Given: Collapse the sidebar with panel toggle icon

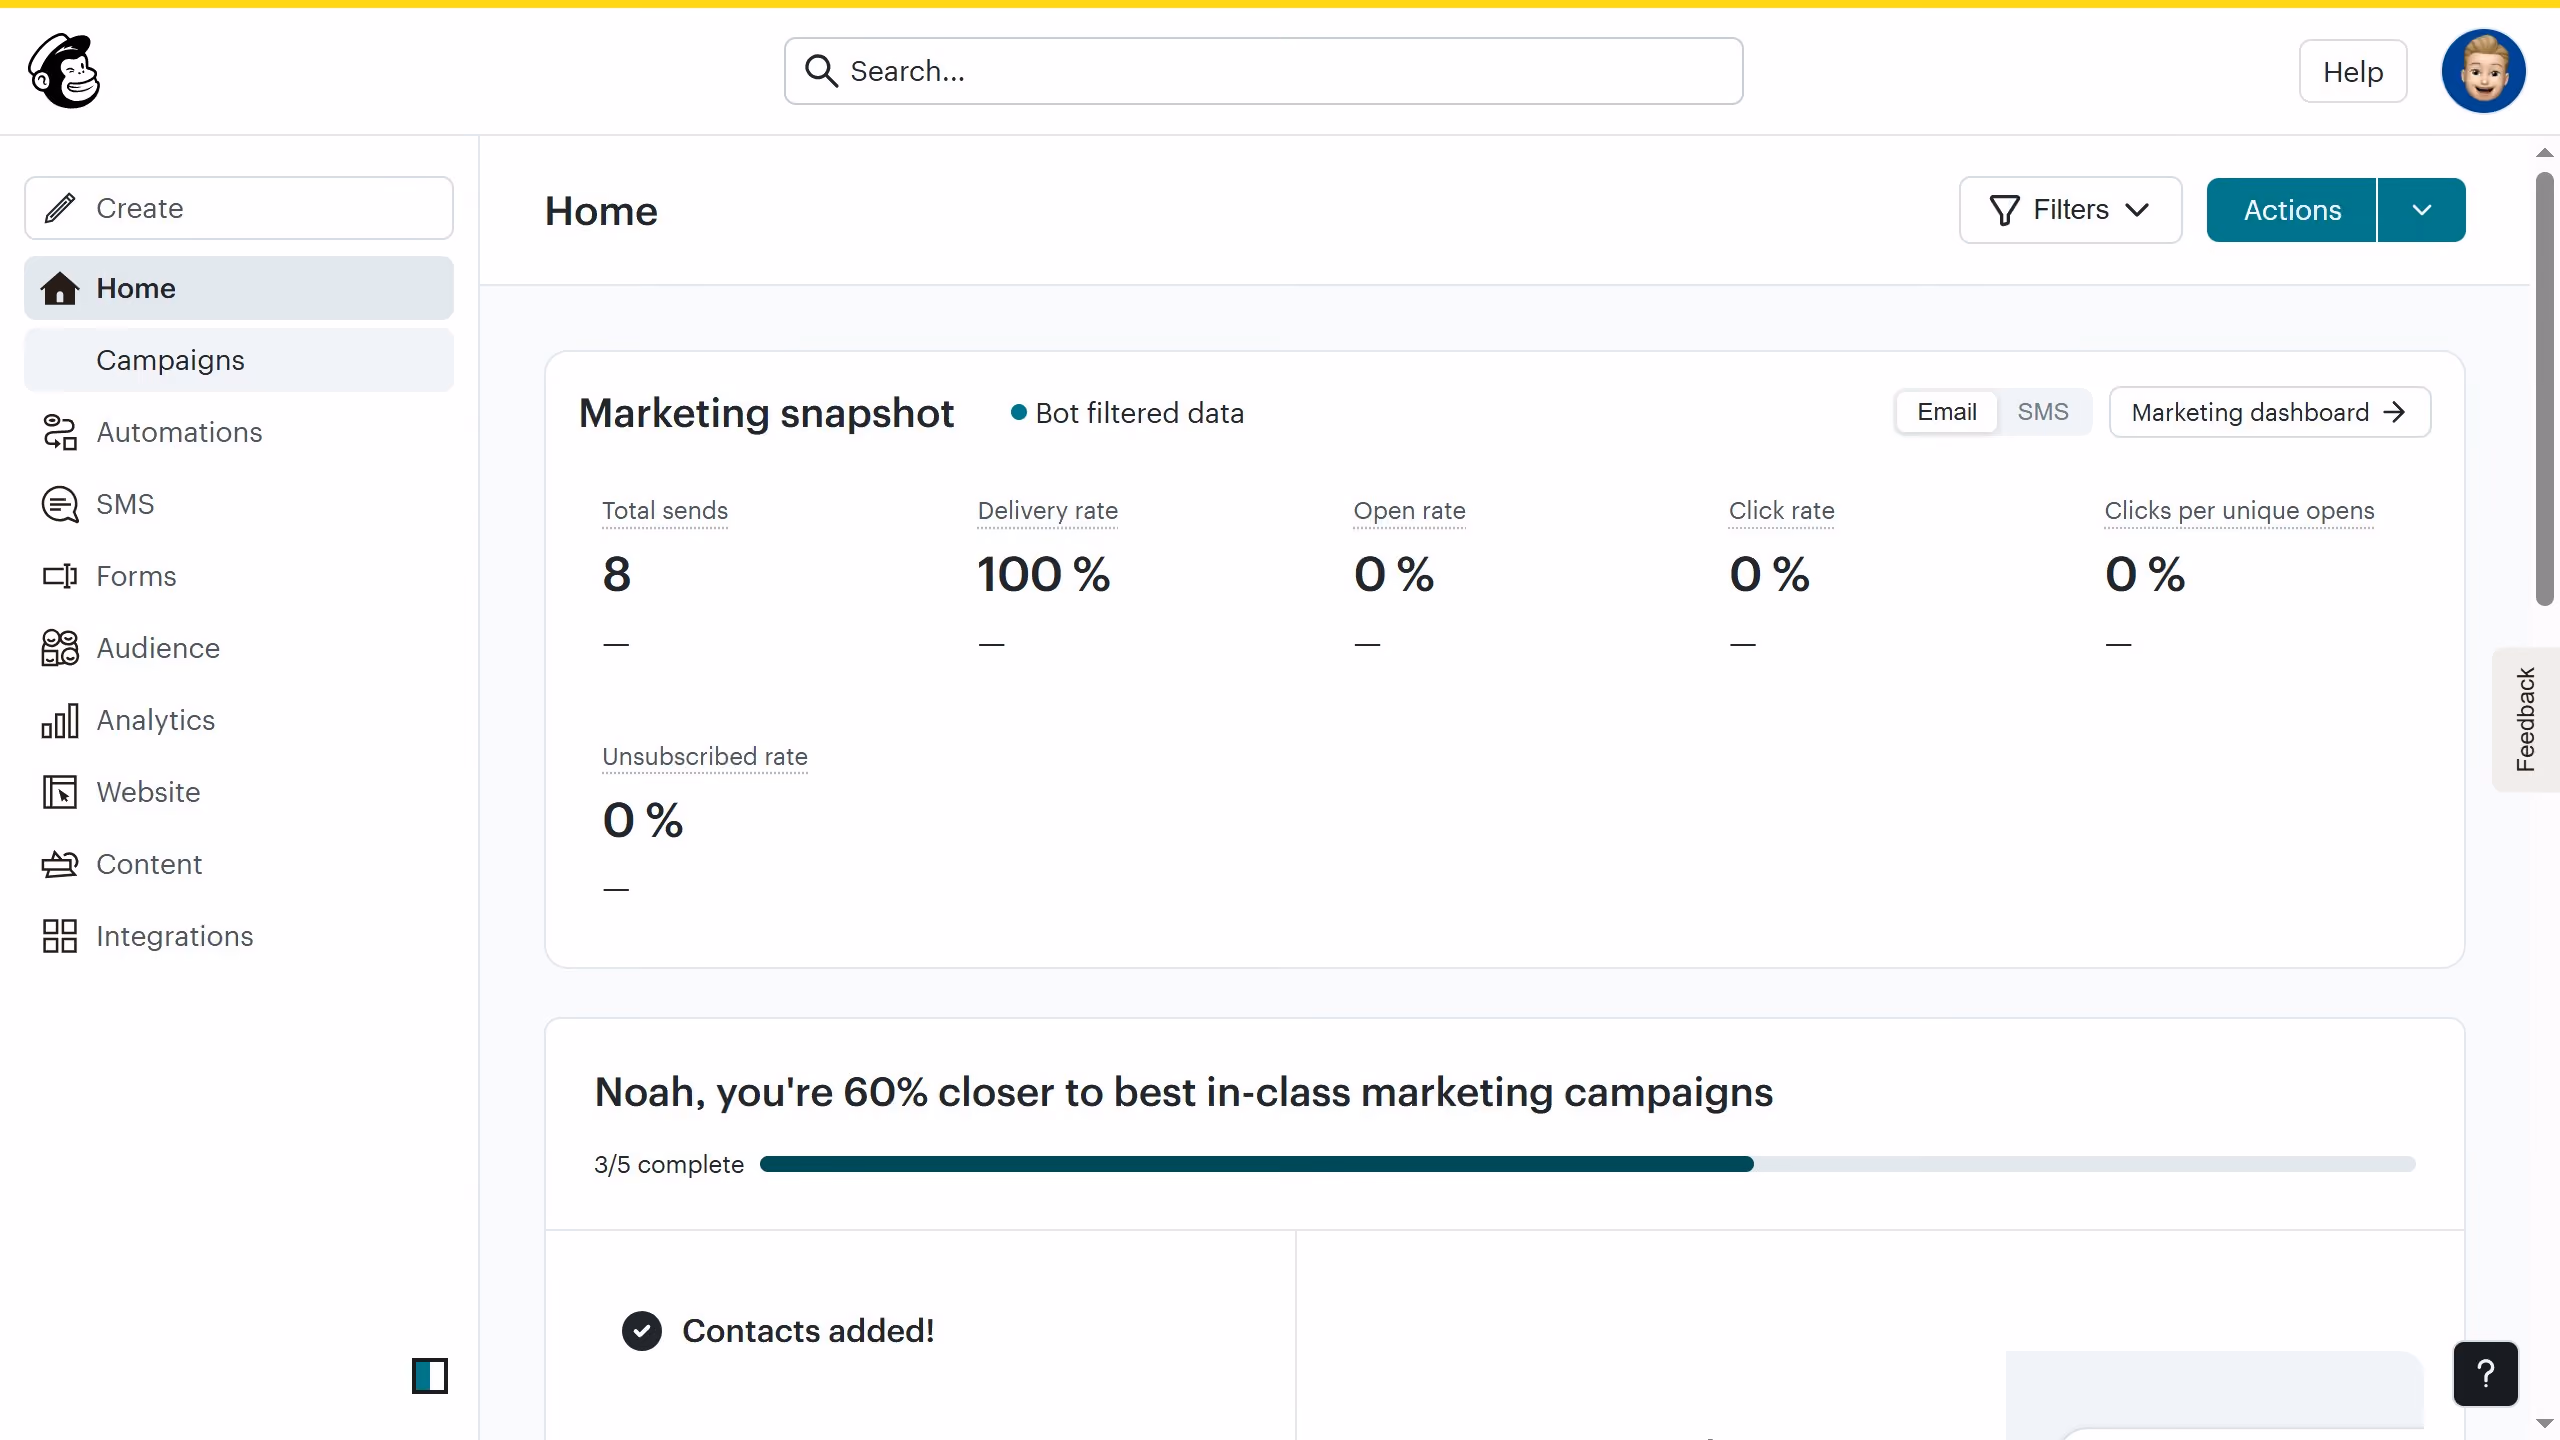Looking at the screenshot, I should [x=430, y=1376].
